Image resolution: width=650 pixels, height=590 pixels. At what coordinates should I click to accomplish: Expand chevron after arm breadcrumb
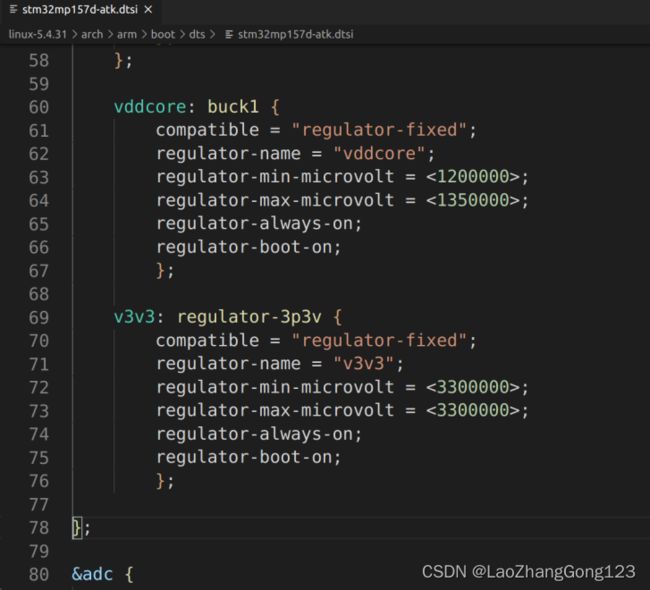[144, 34]
